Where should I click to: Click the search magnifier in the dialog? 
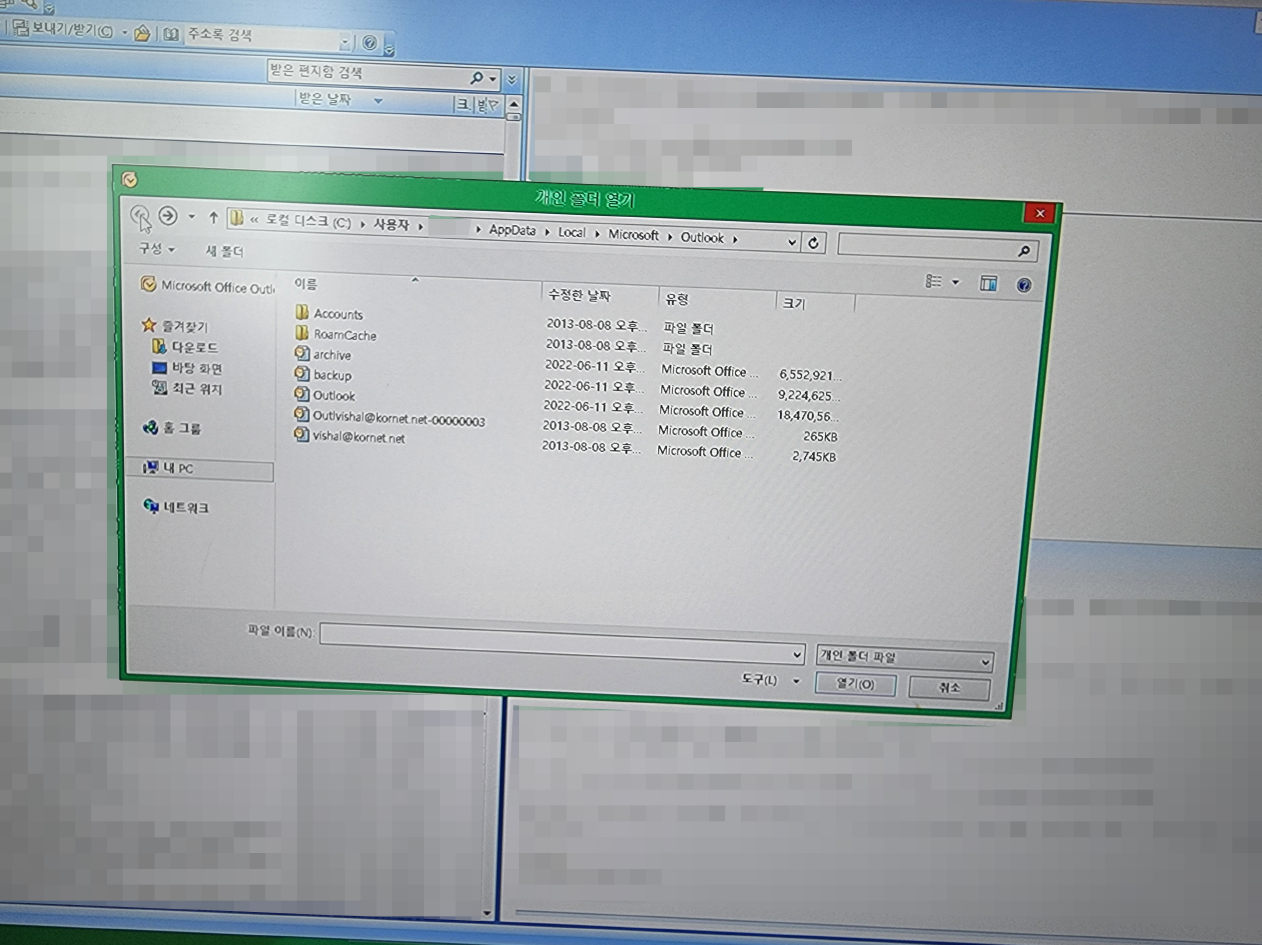(1023, 251)
